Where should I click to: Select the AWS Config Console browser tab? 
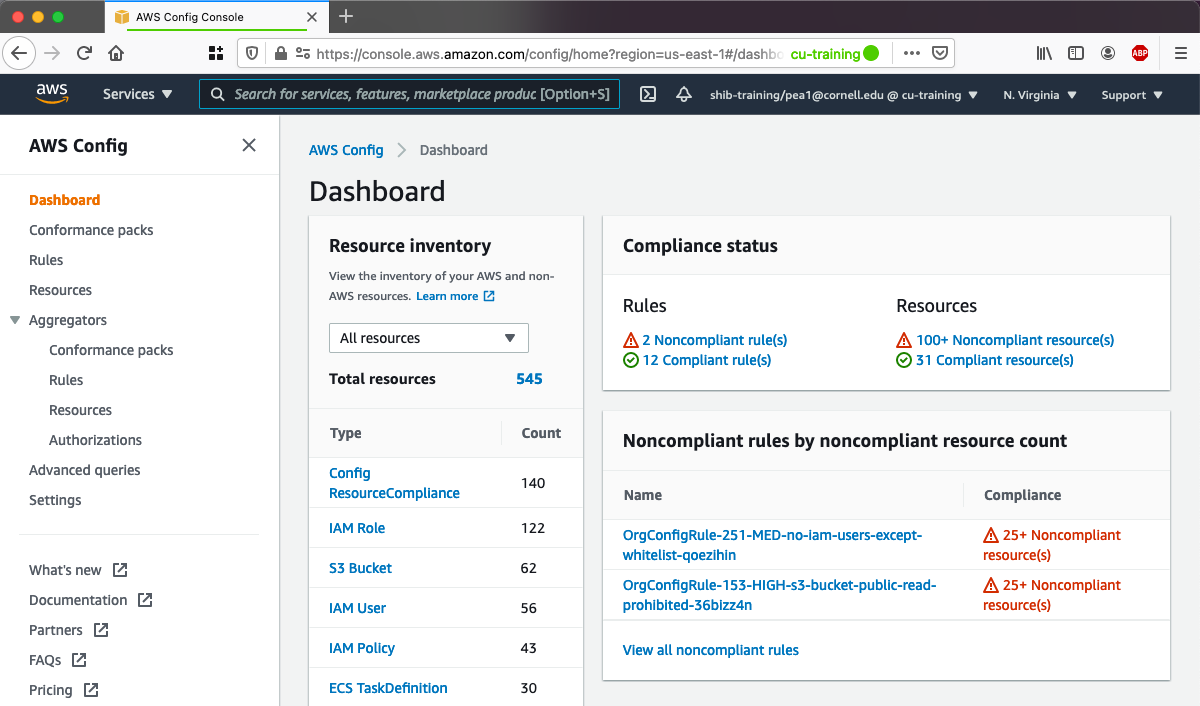[215, 16]
